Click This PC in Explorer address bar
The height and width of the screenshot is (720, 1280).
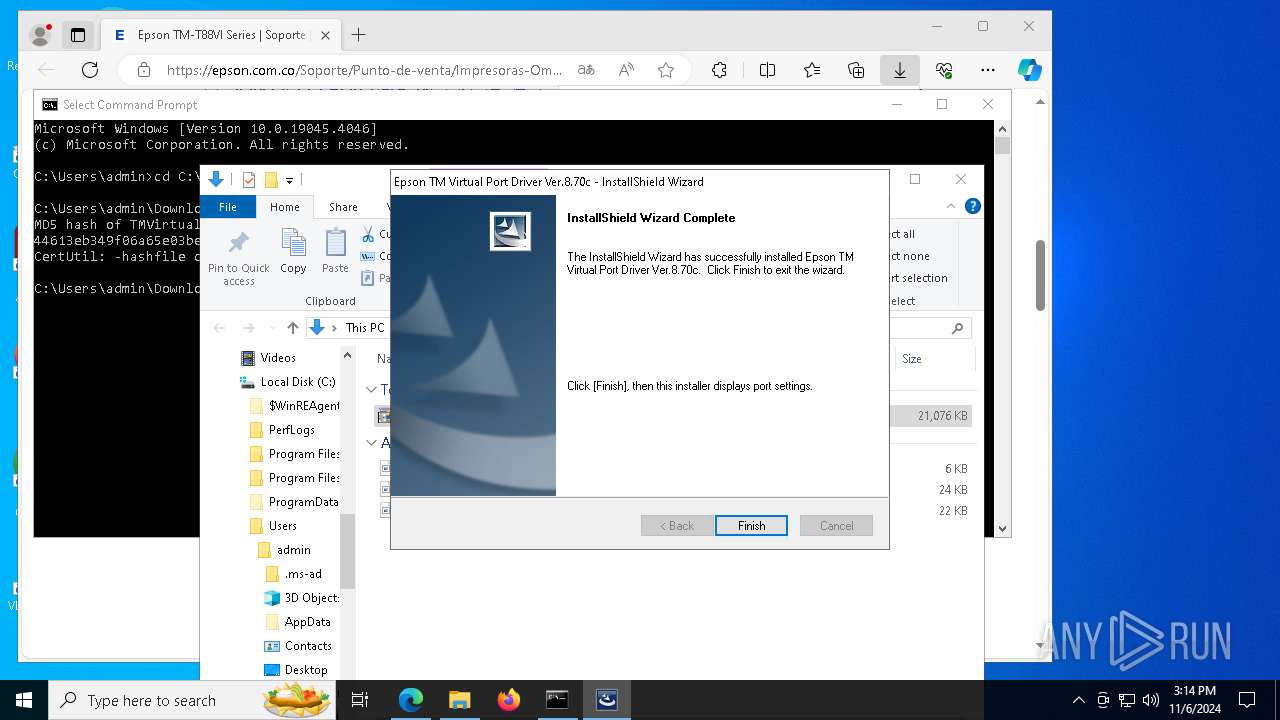coord(364,328)
